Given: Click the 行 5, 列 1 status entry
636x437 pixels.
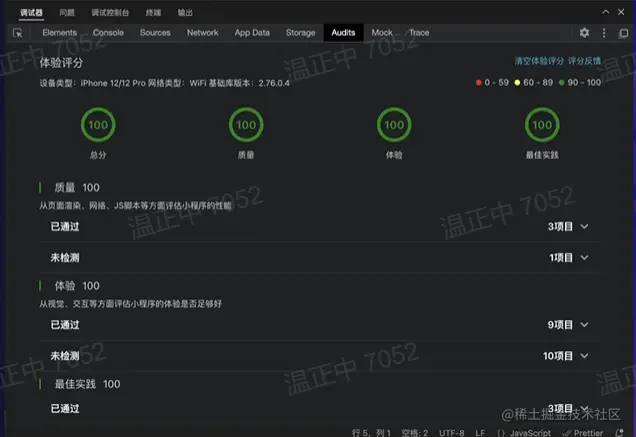Looking at the screenshot, I should [x=371, y=433].
